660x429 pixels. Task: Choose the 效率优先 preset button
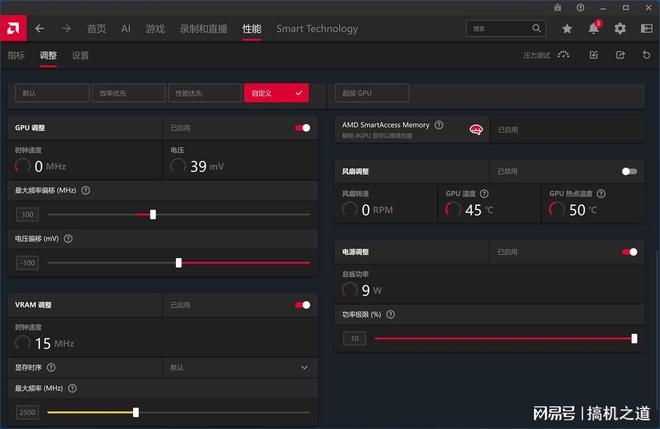click(x=129, y=93)
